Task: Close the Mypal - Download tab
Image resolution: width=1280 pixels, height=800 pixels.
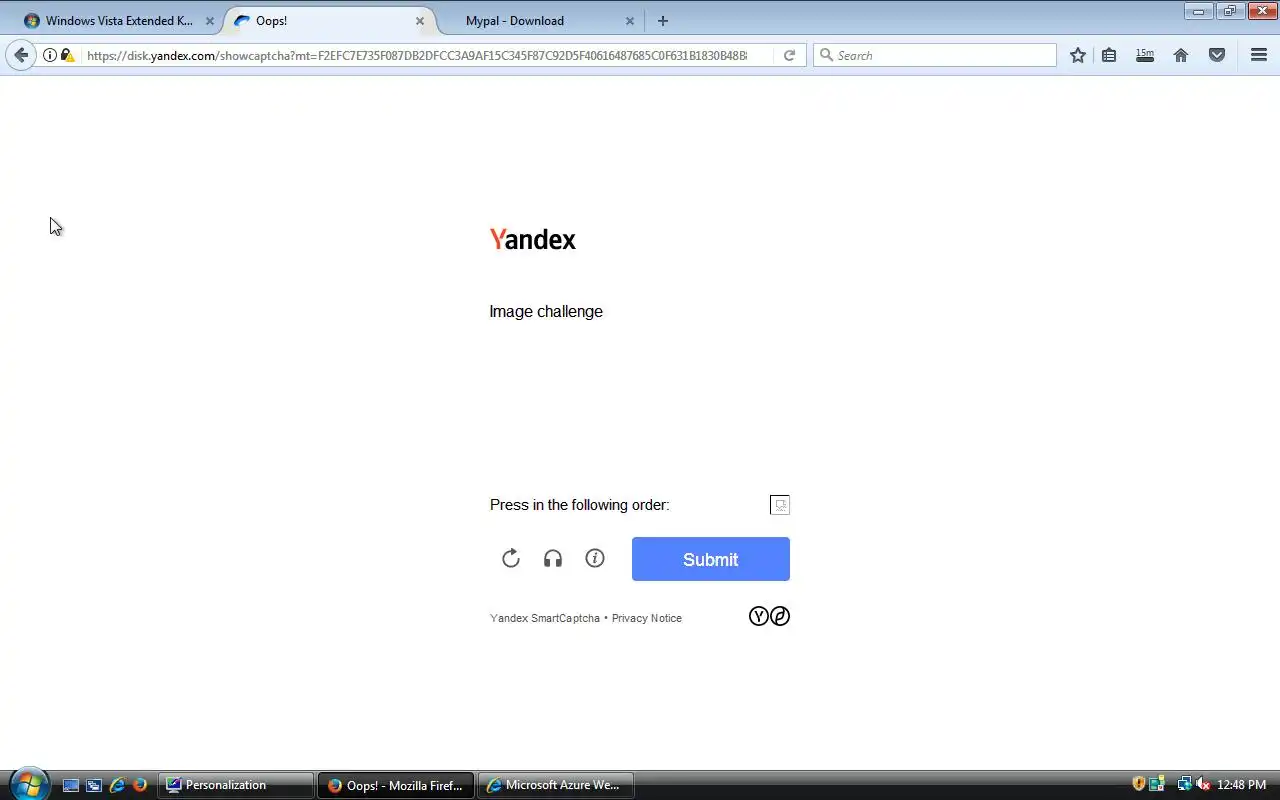Action: pos(630,20)
